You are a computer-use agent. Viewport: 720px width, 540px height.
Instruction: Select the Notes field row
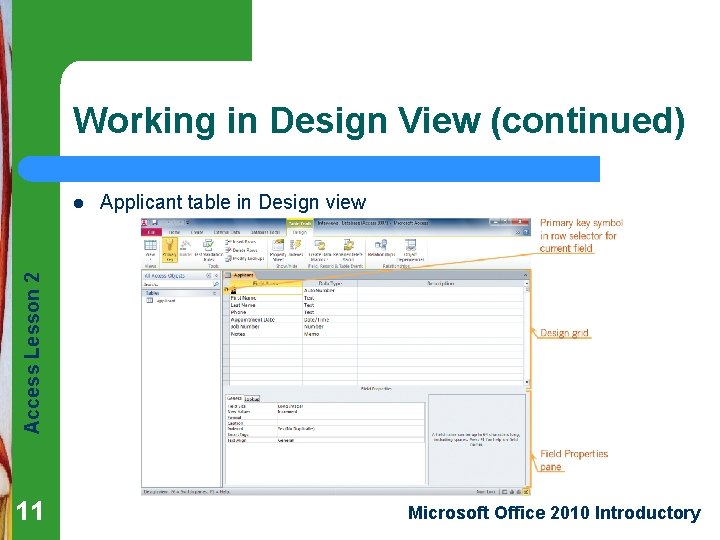coord(266,334)
